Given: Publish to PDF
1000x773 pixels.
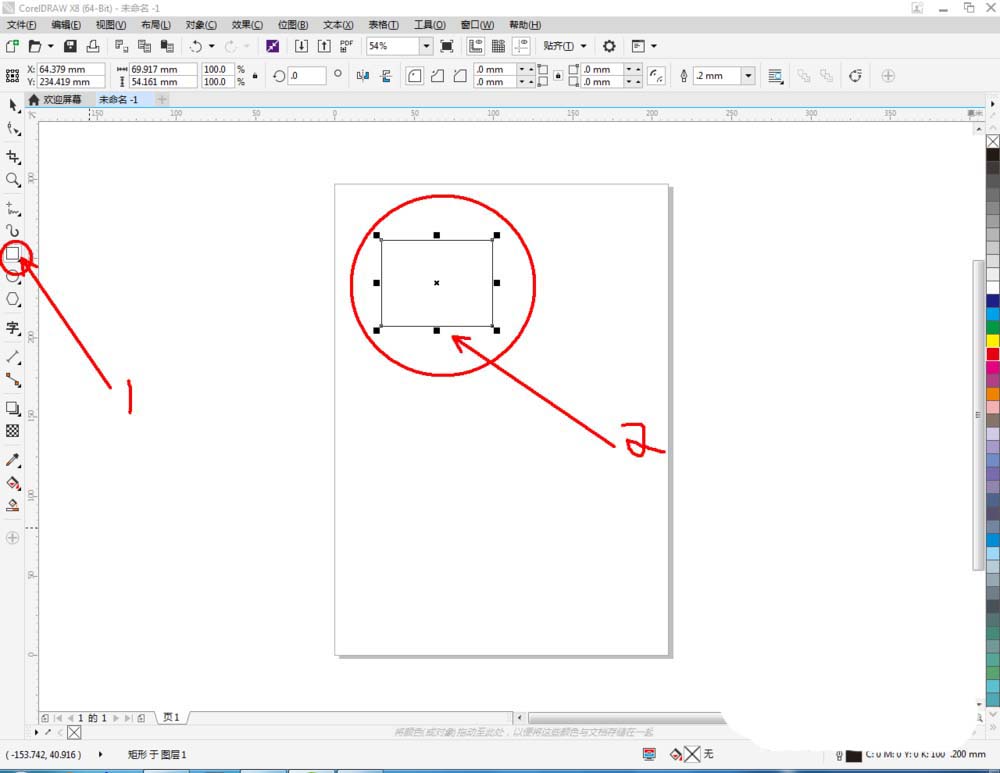Looking at the screenshot, I should (346, 46).
